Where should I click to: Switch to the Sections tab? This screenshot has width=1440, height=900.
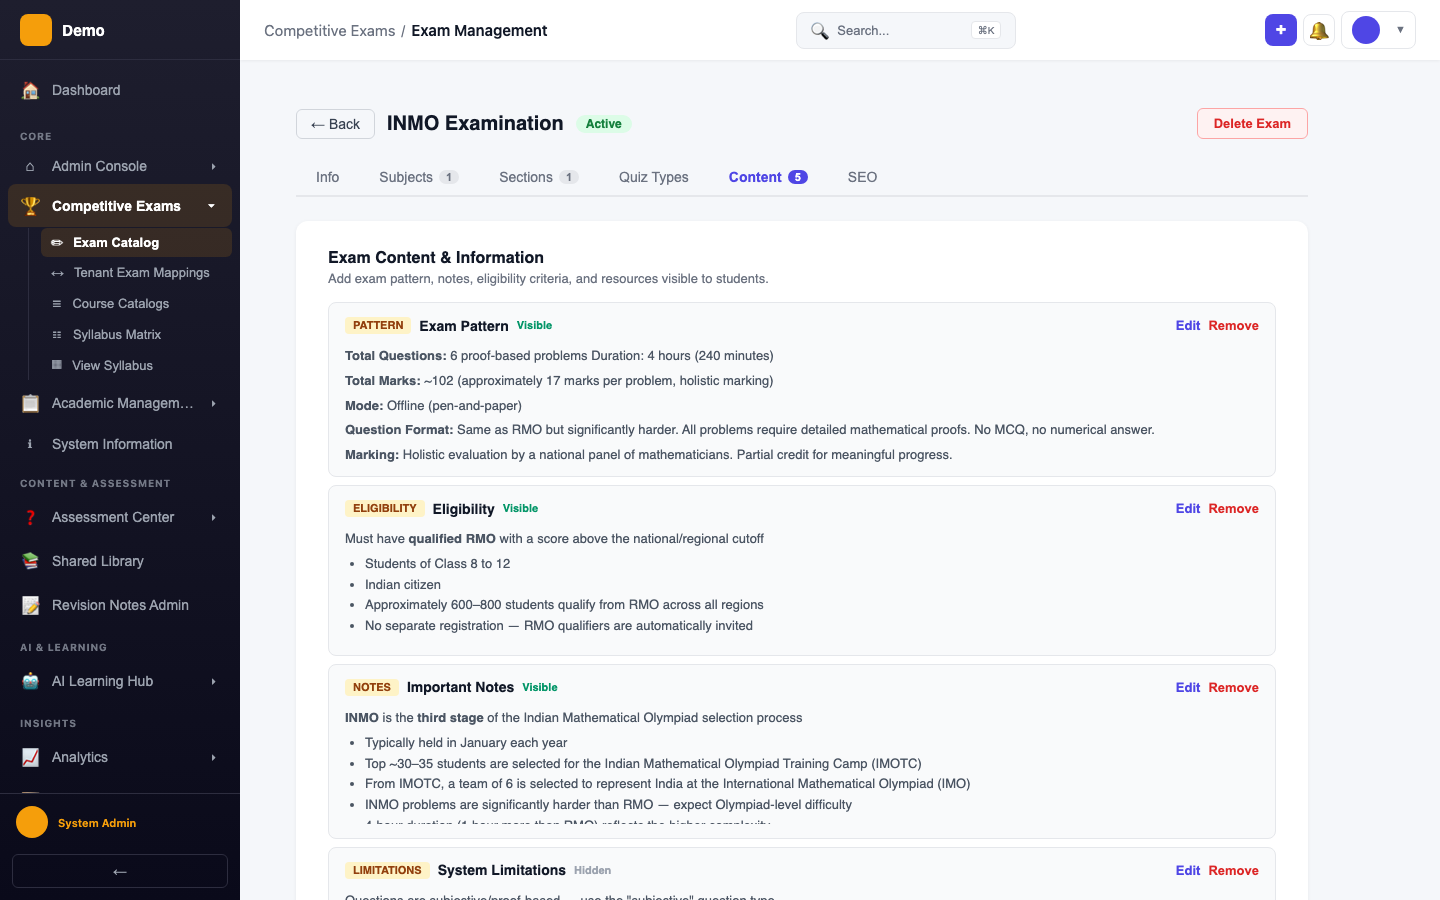pyautogui.click(x=538, y=177)
